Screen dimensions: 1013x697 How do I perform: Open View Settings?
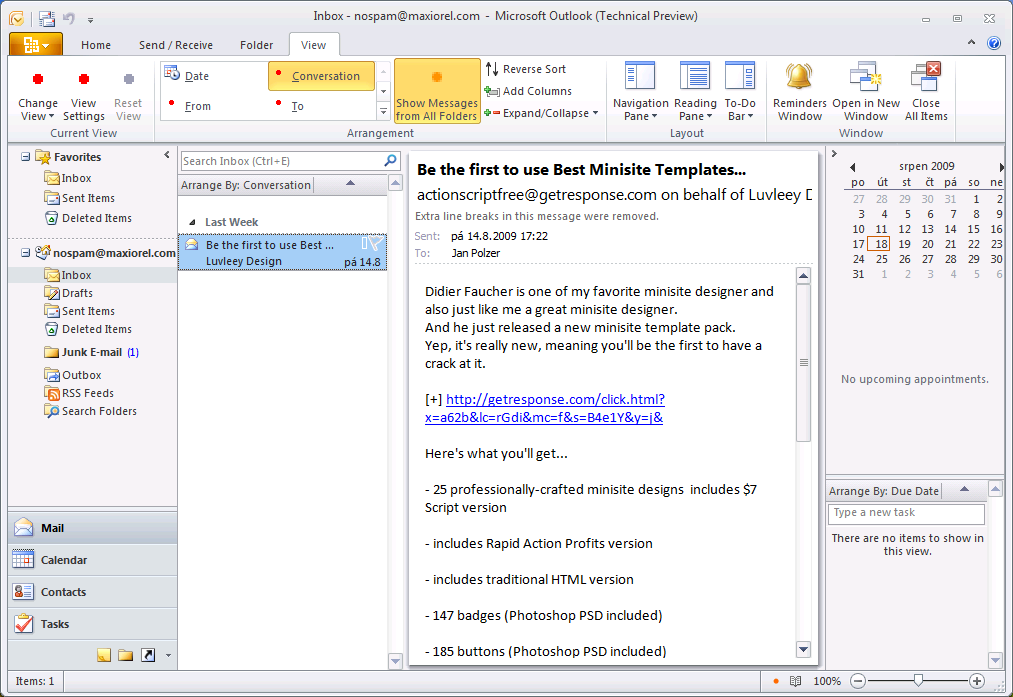83,94
